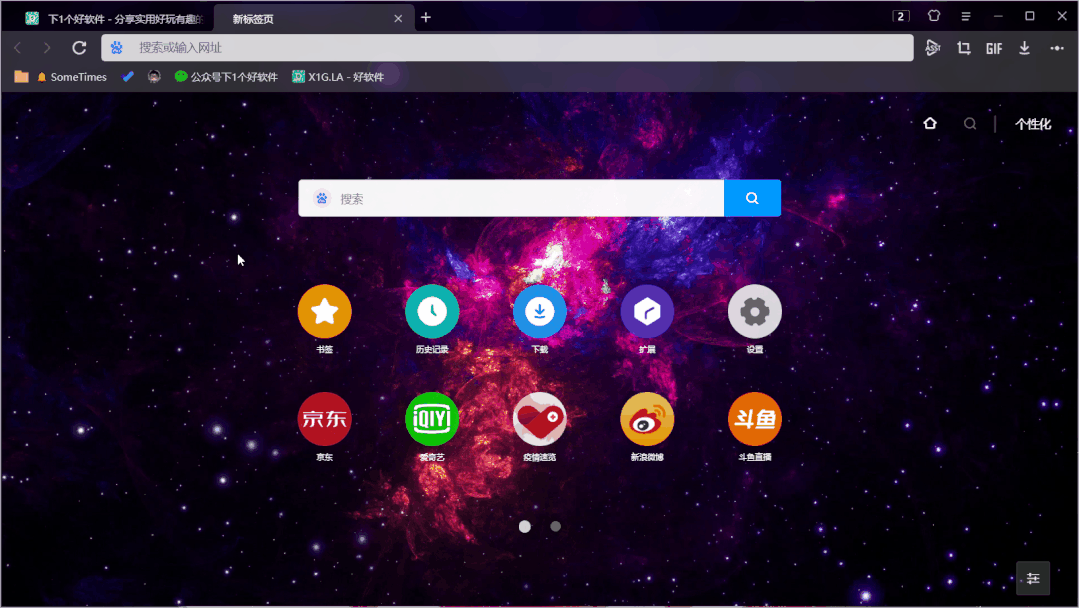Viewport: 1079px width, 608px height.
Task: Click the blue search magnifier button
Action: point(752,198)
